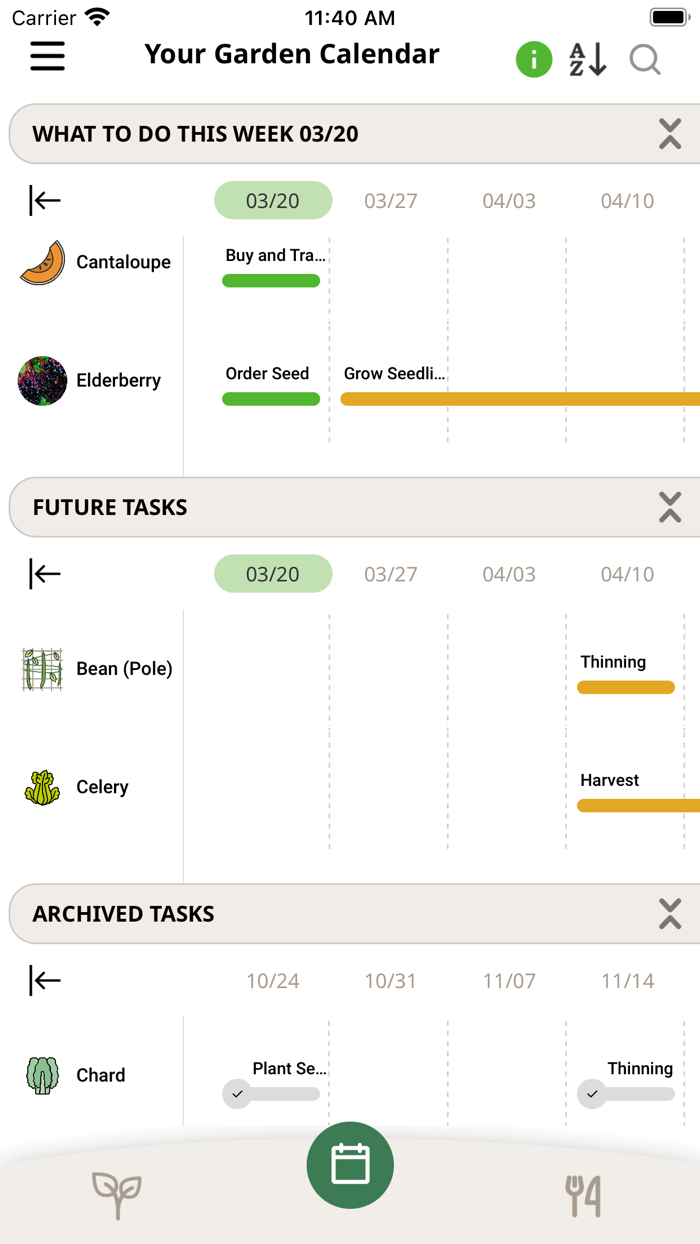Open the central green calendar view
This screenshot has height=1244, width=700.
[x=350, y=1164]
